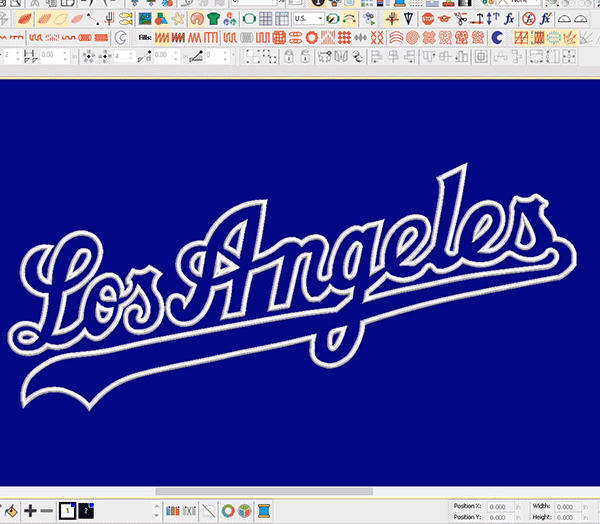
Task: Click the colored cube icon
Action: (245, 511)
